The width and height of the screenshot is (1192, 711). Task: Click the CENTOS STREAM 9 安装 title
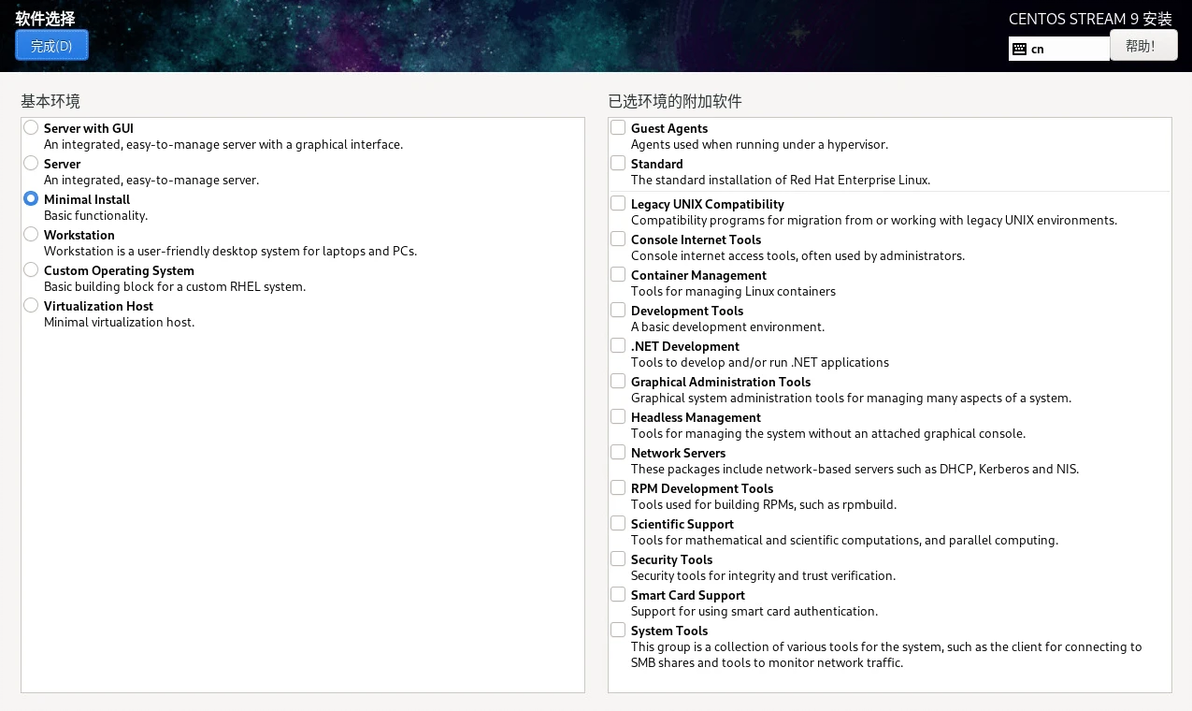1090,19
